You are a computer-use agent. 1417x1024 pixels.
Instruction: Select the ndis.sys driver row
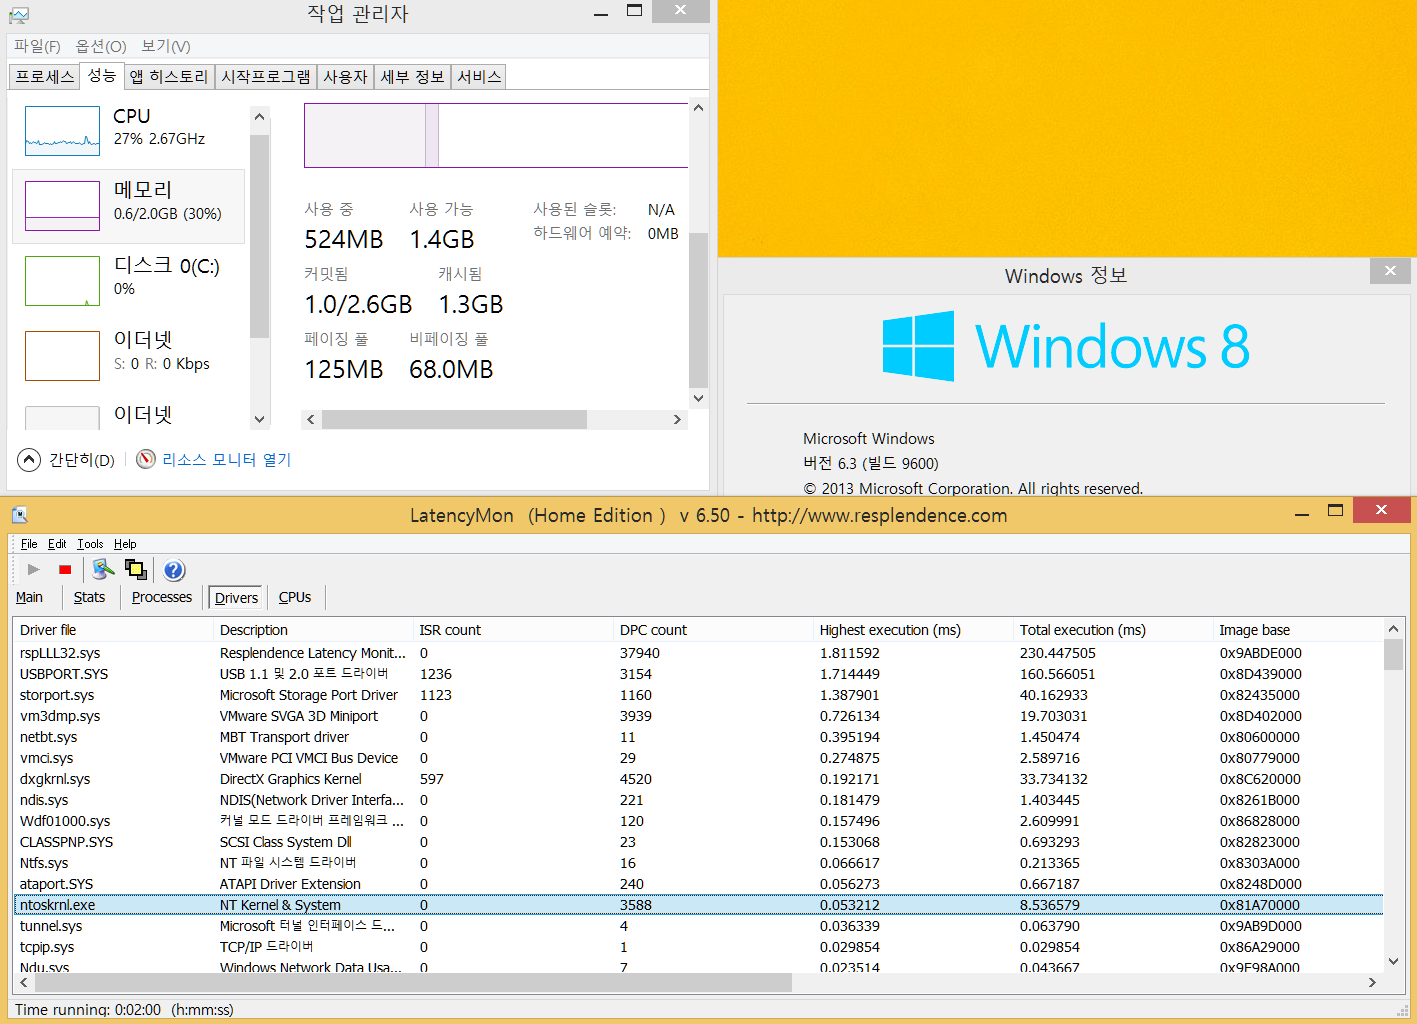[698, 800]
